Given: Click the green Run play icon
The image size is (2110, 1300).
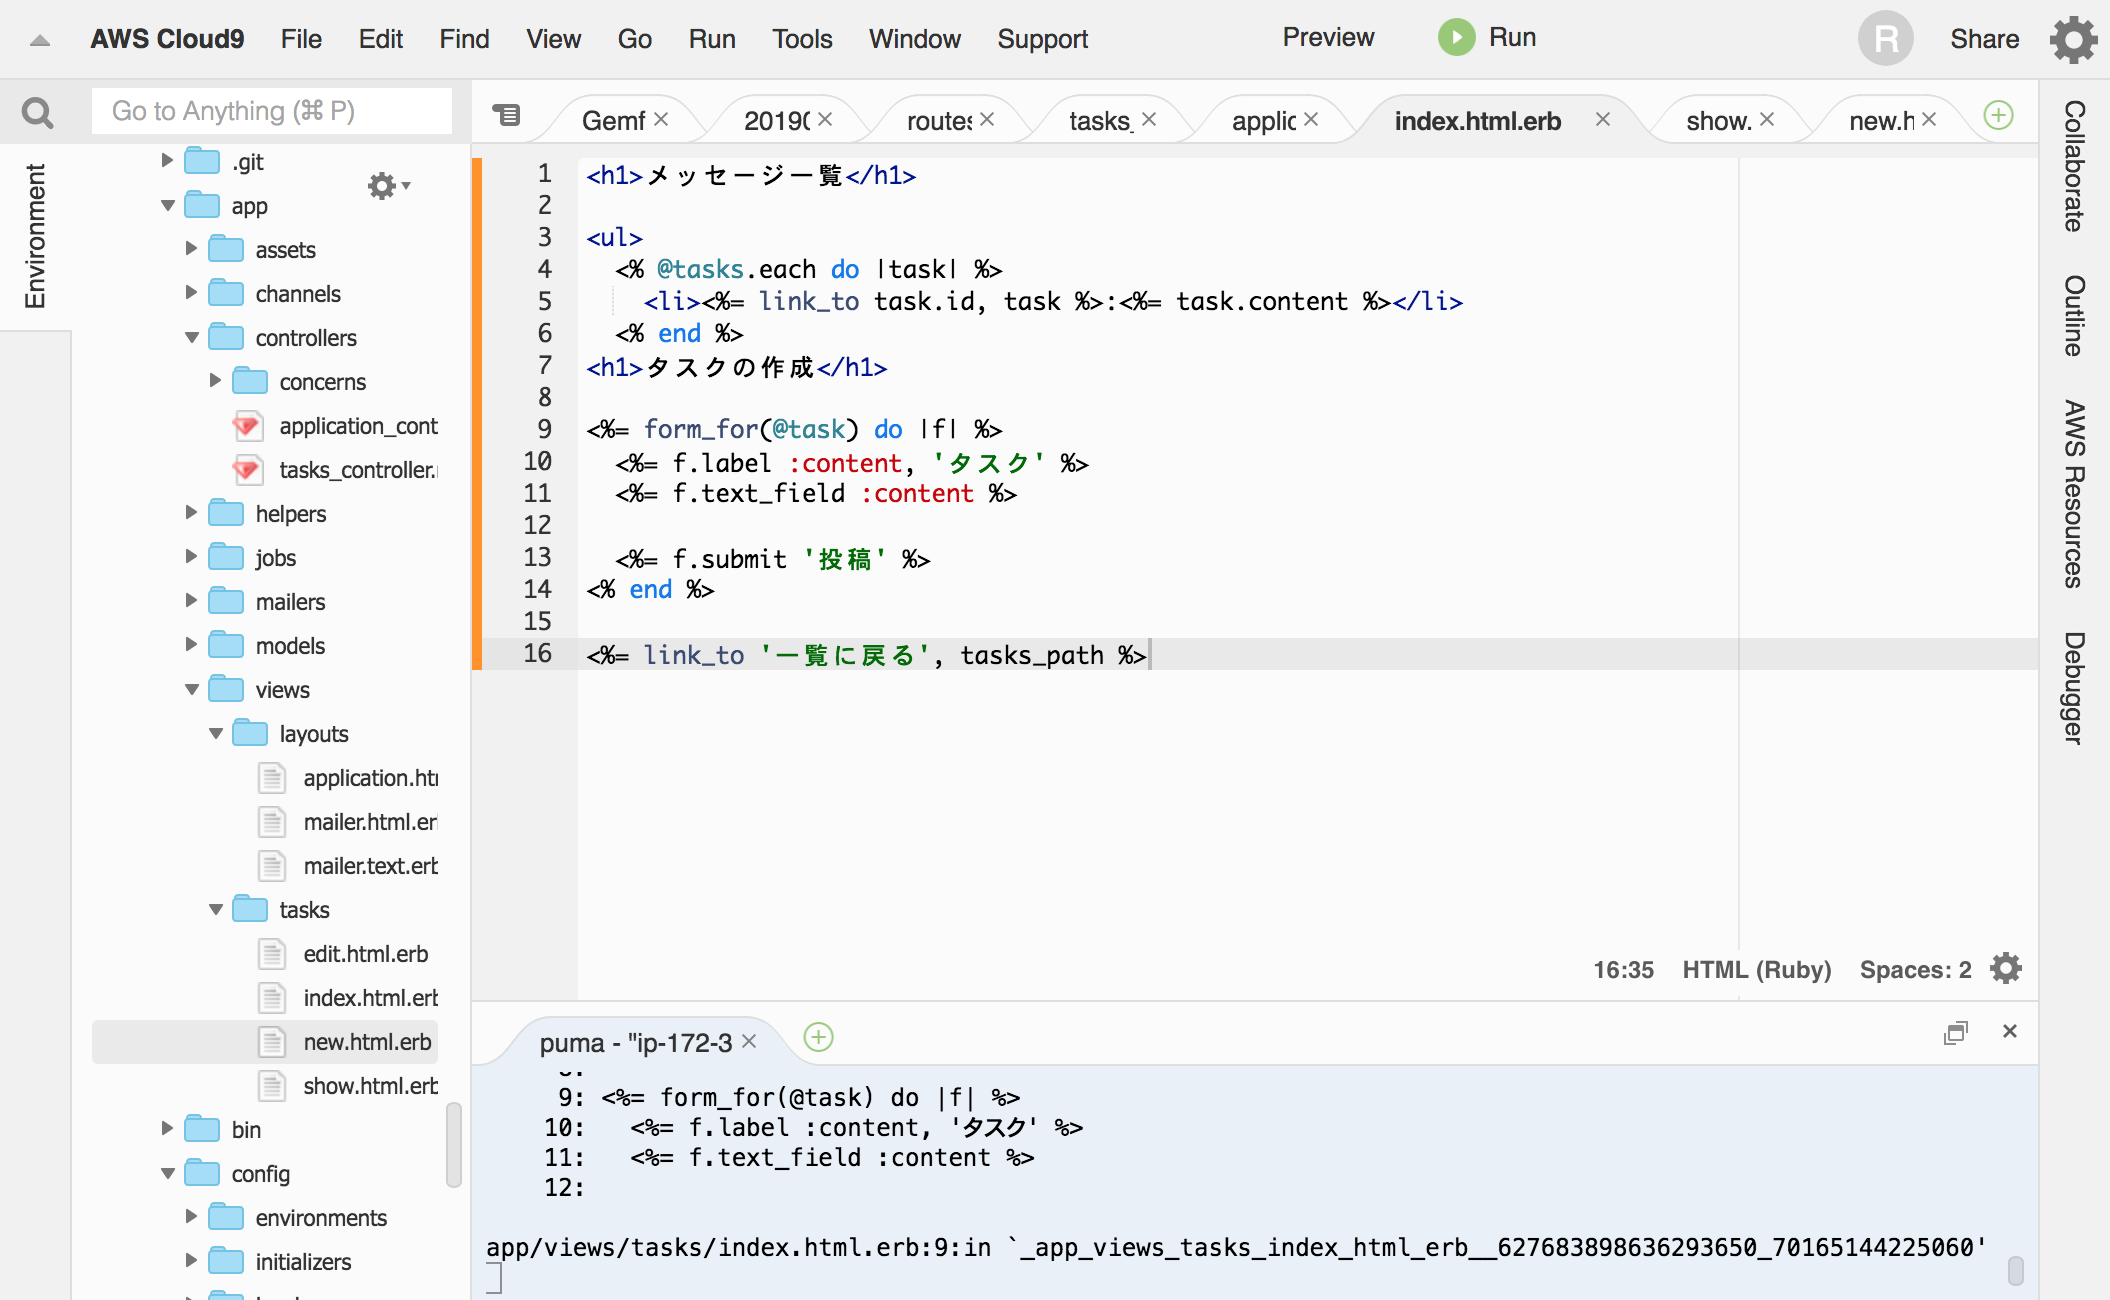Looking at the screenshot, I should click(1456, 38).
